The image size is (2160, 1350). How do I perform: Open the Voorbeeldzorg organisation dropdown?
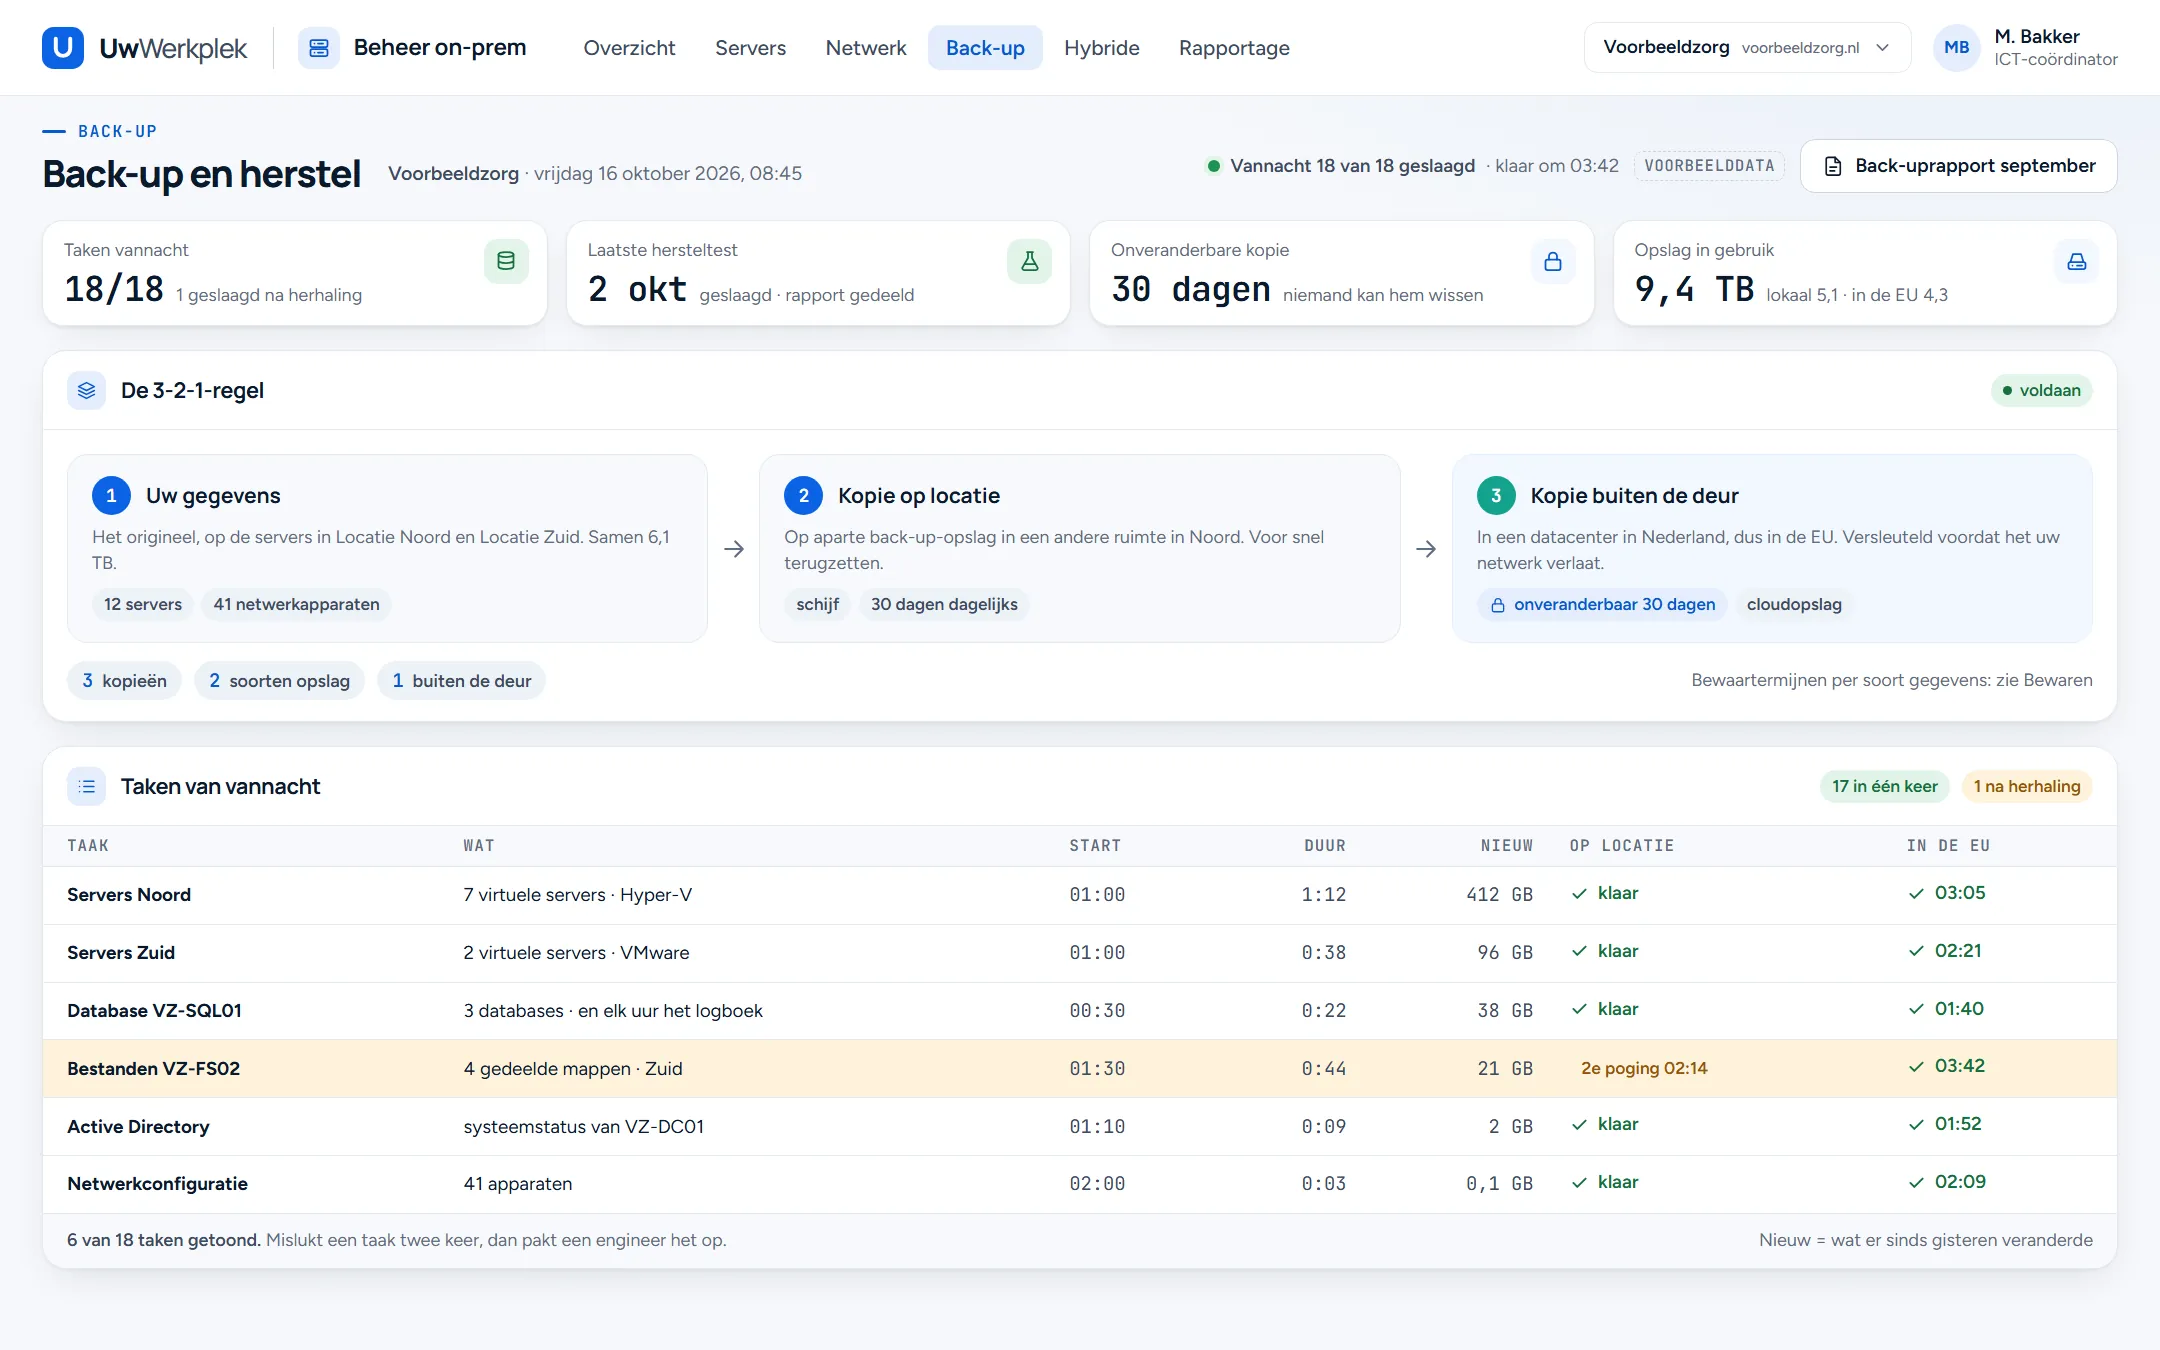click(x=1747, y=47)
